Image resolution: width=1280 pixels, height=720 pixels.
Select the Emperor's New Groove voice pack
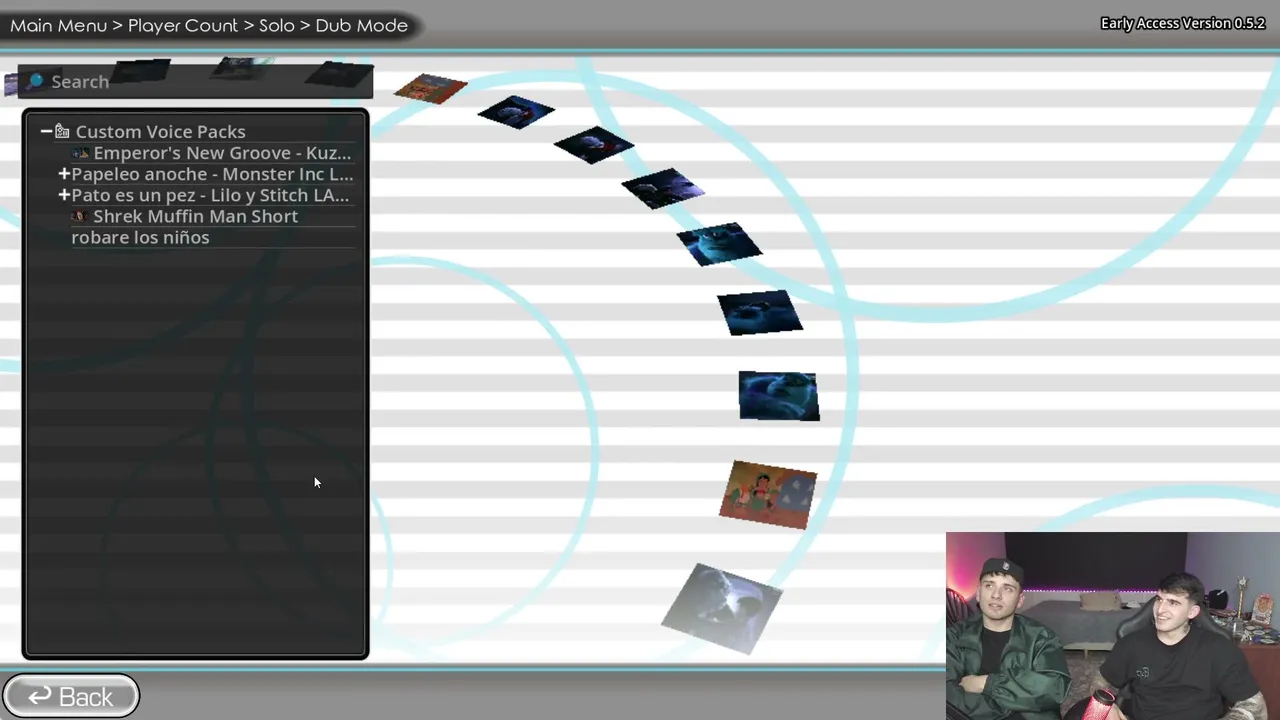tap(222, 153)
